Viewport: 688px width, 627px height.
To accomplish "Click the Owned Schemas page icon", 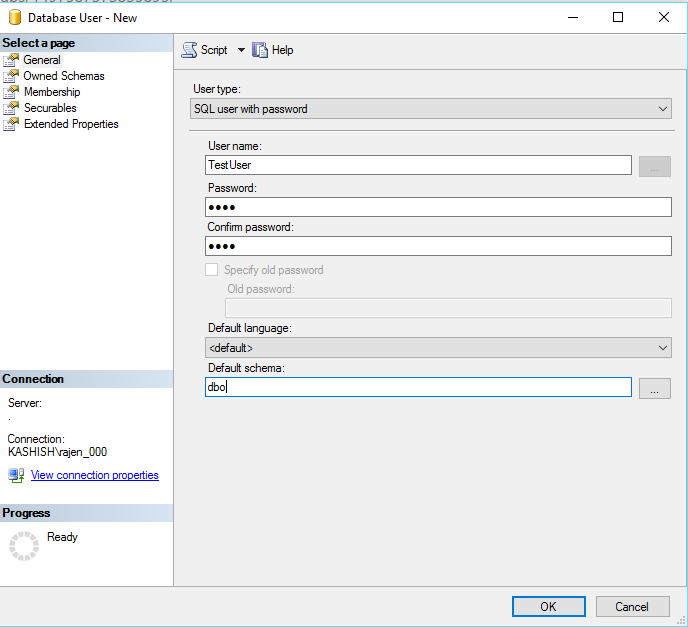I will point(11,76).
